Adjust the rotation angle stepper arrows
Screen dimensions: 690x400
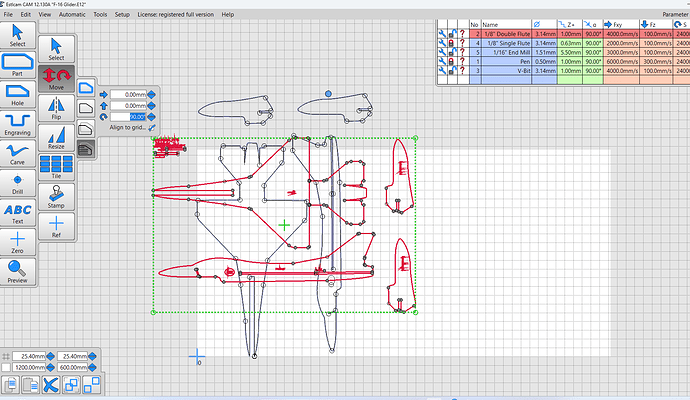coord(153,116)
